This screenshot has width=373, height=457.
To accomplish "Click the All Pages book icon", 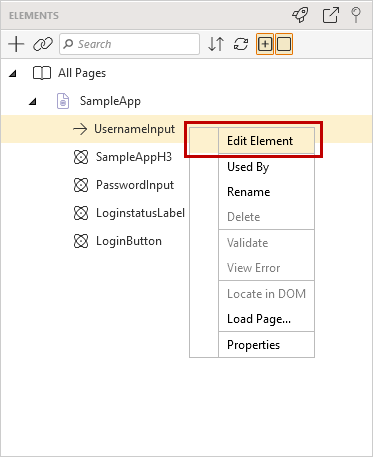I will tap(42, 73).
